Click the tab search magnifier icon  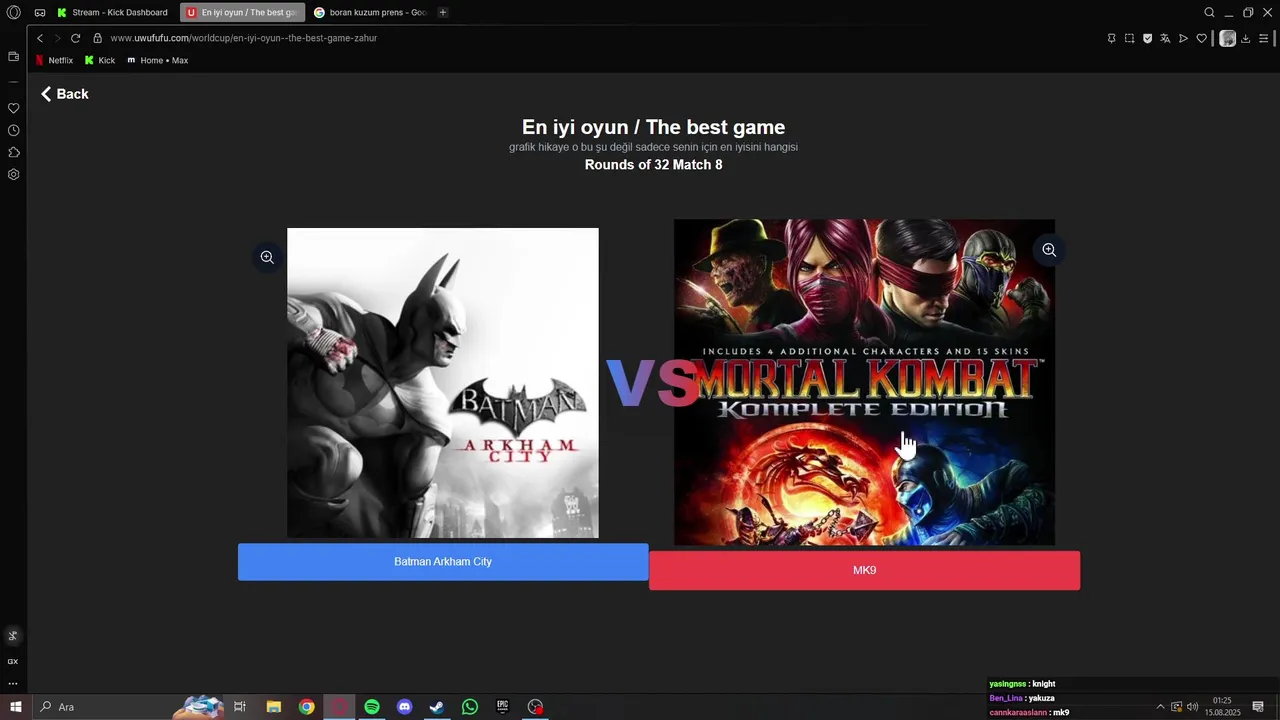[x=1209, y=13]
